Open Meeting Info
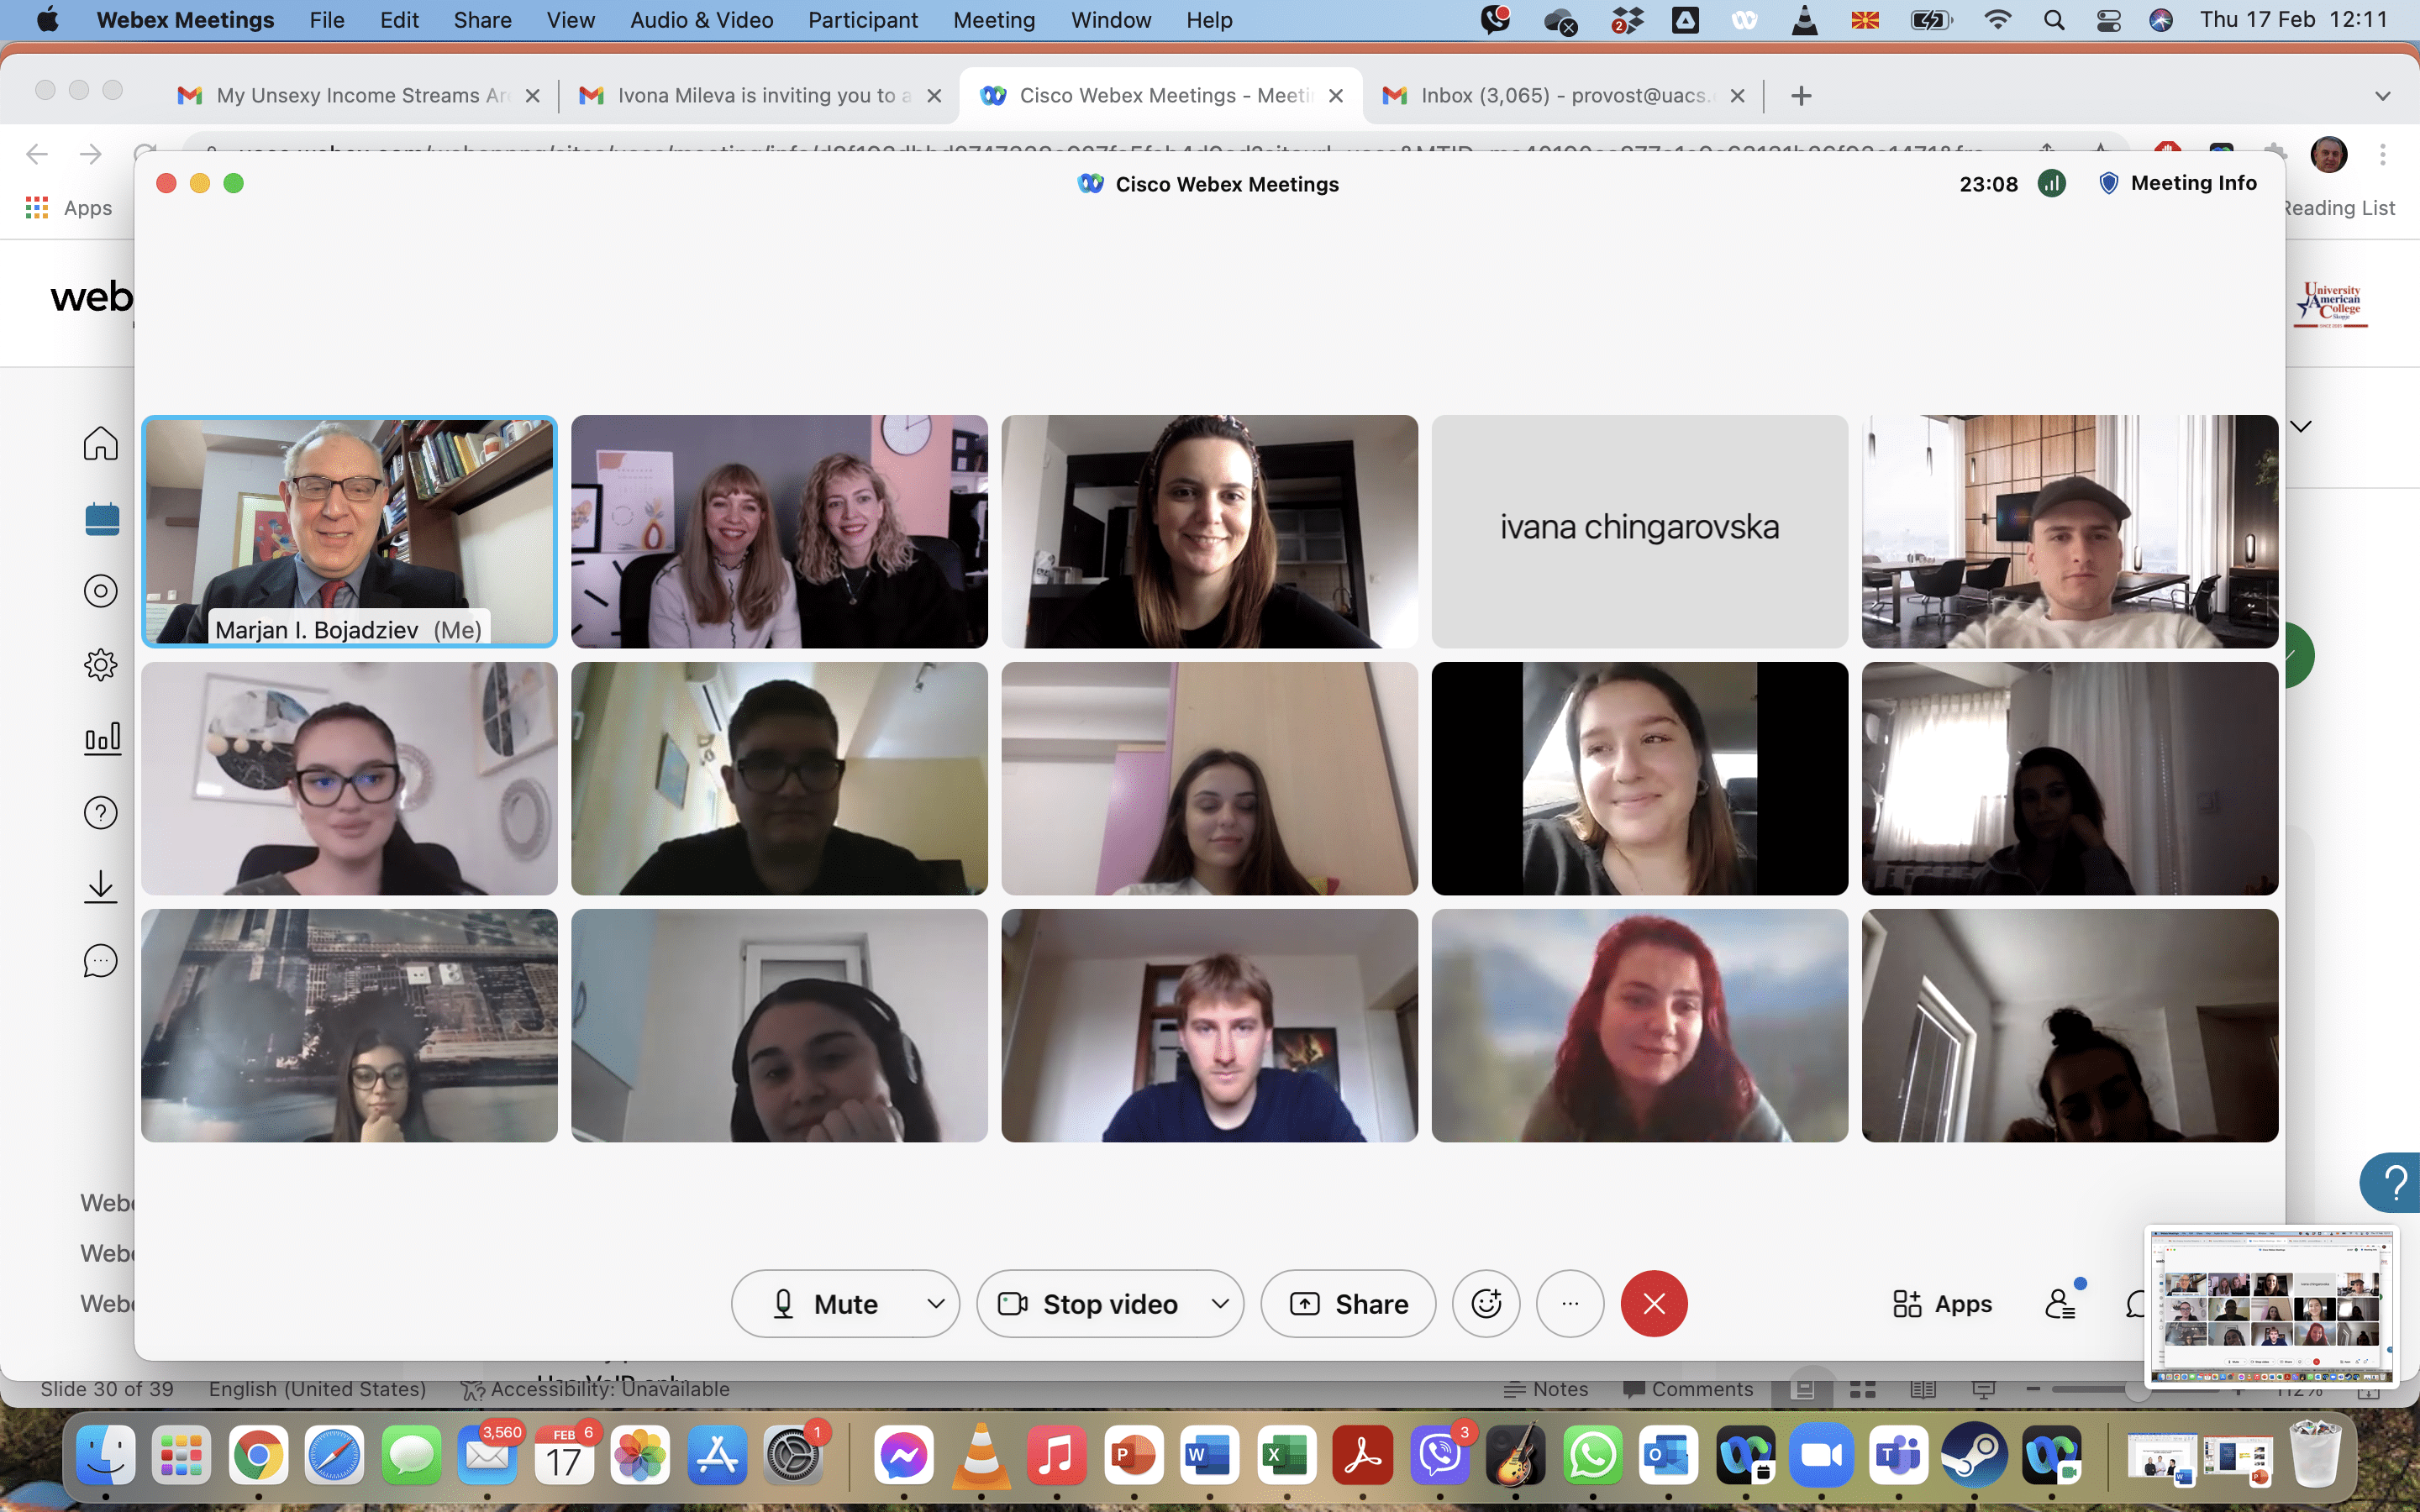The width and height of the screenshot is (2420, 1512). [2178, 183]
